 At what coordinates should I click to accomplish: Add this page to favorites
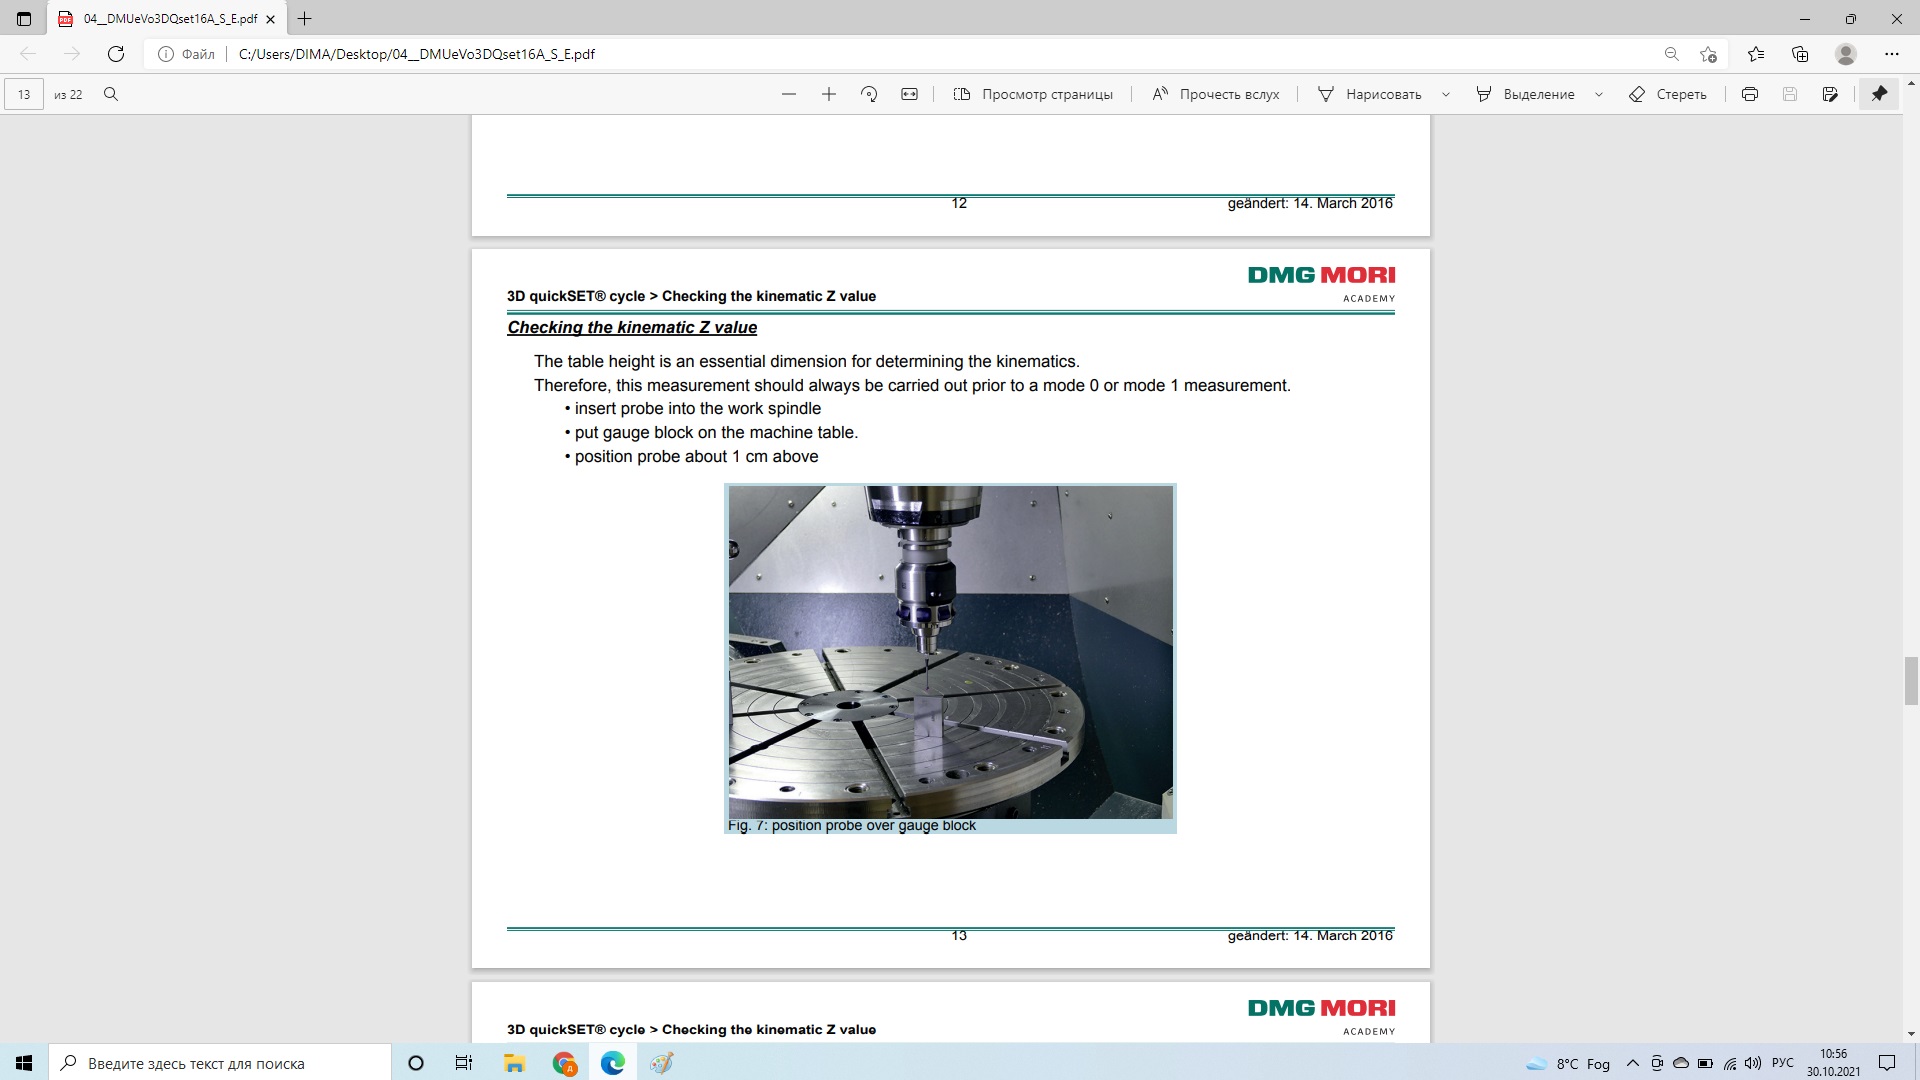(1708, 54)
